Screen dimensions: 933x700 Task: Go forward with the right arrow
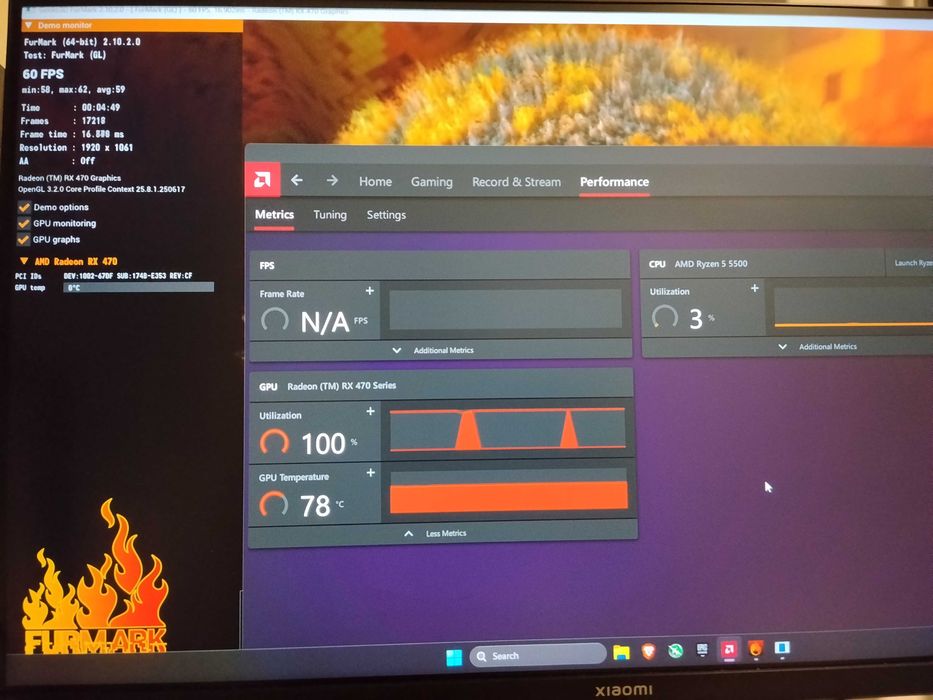click(x=332, y=180)
